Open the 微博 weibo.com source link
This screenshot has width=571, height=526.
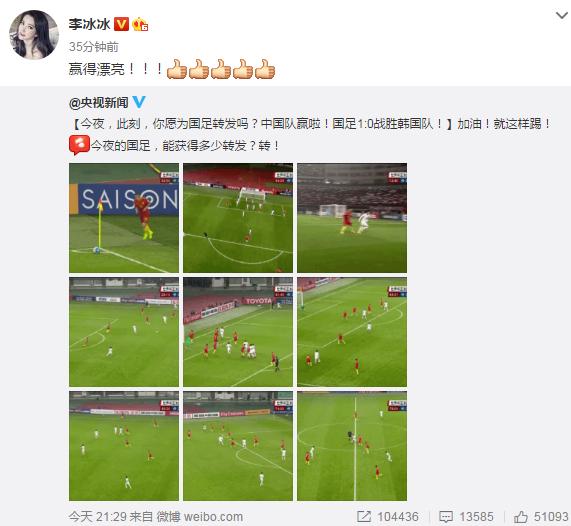click(x=200, y=517)
